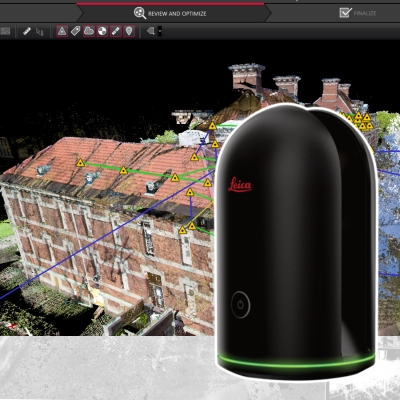Click the location pin icon
Viewport: 400px width, 400px height.
point(129,31)
